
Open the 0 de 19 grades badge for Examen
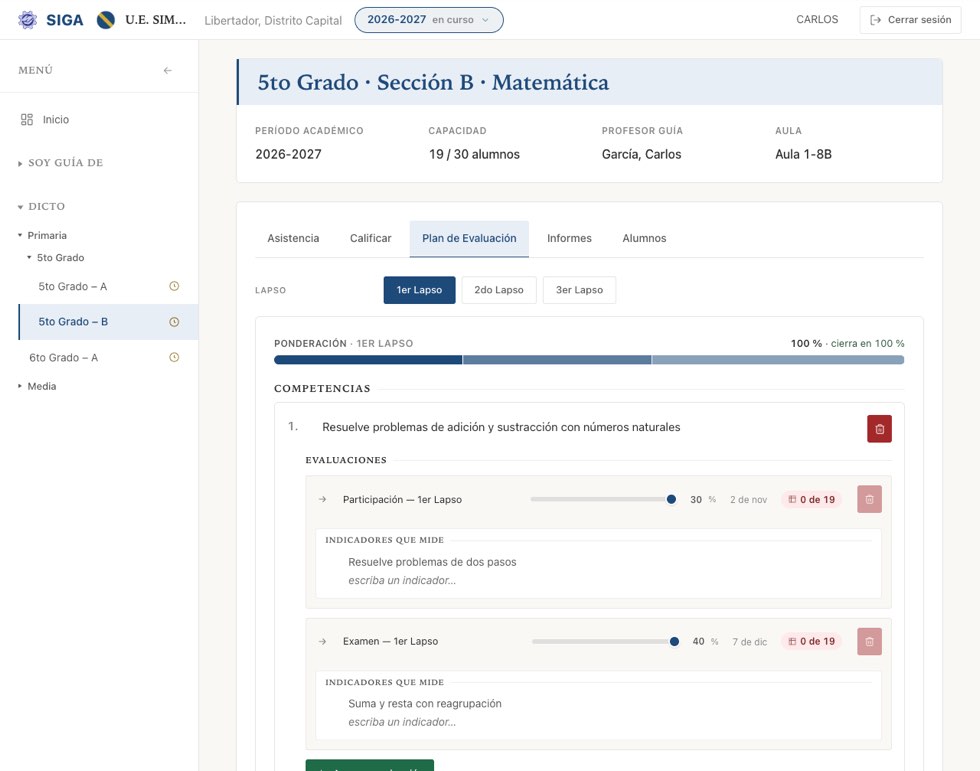click(811, 642)
